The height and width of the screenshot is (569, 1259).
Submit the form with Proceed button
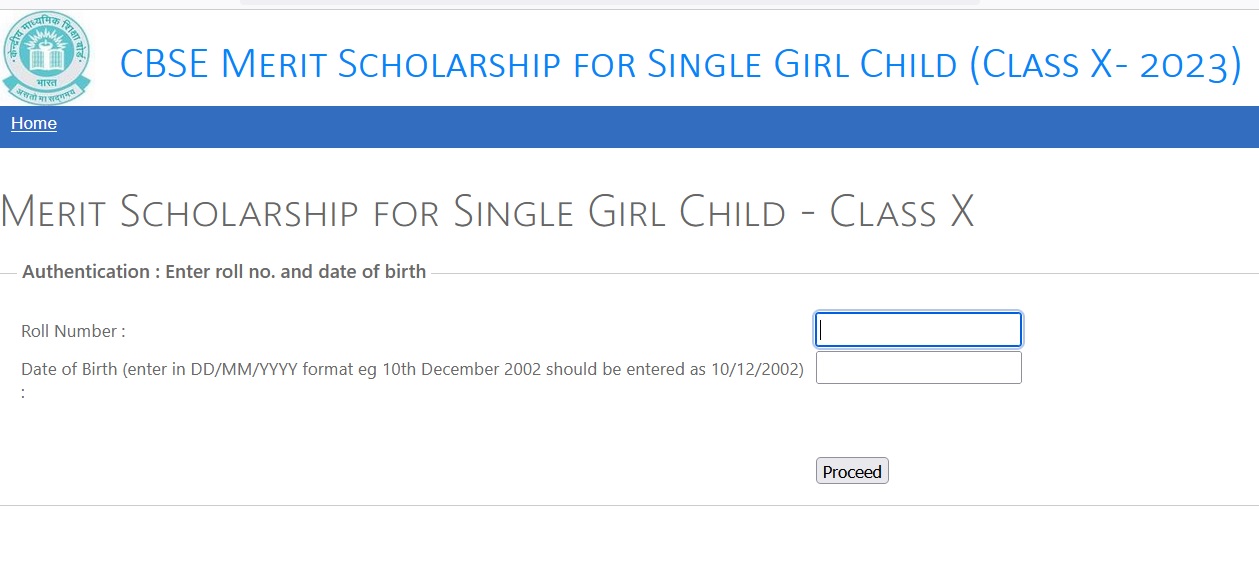click(x=852, y=471)
